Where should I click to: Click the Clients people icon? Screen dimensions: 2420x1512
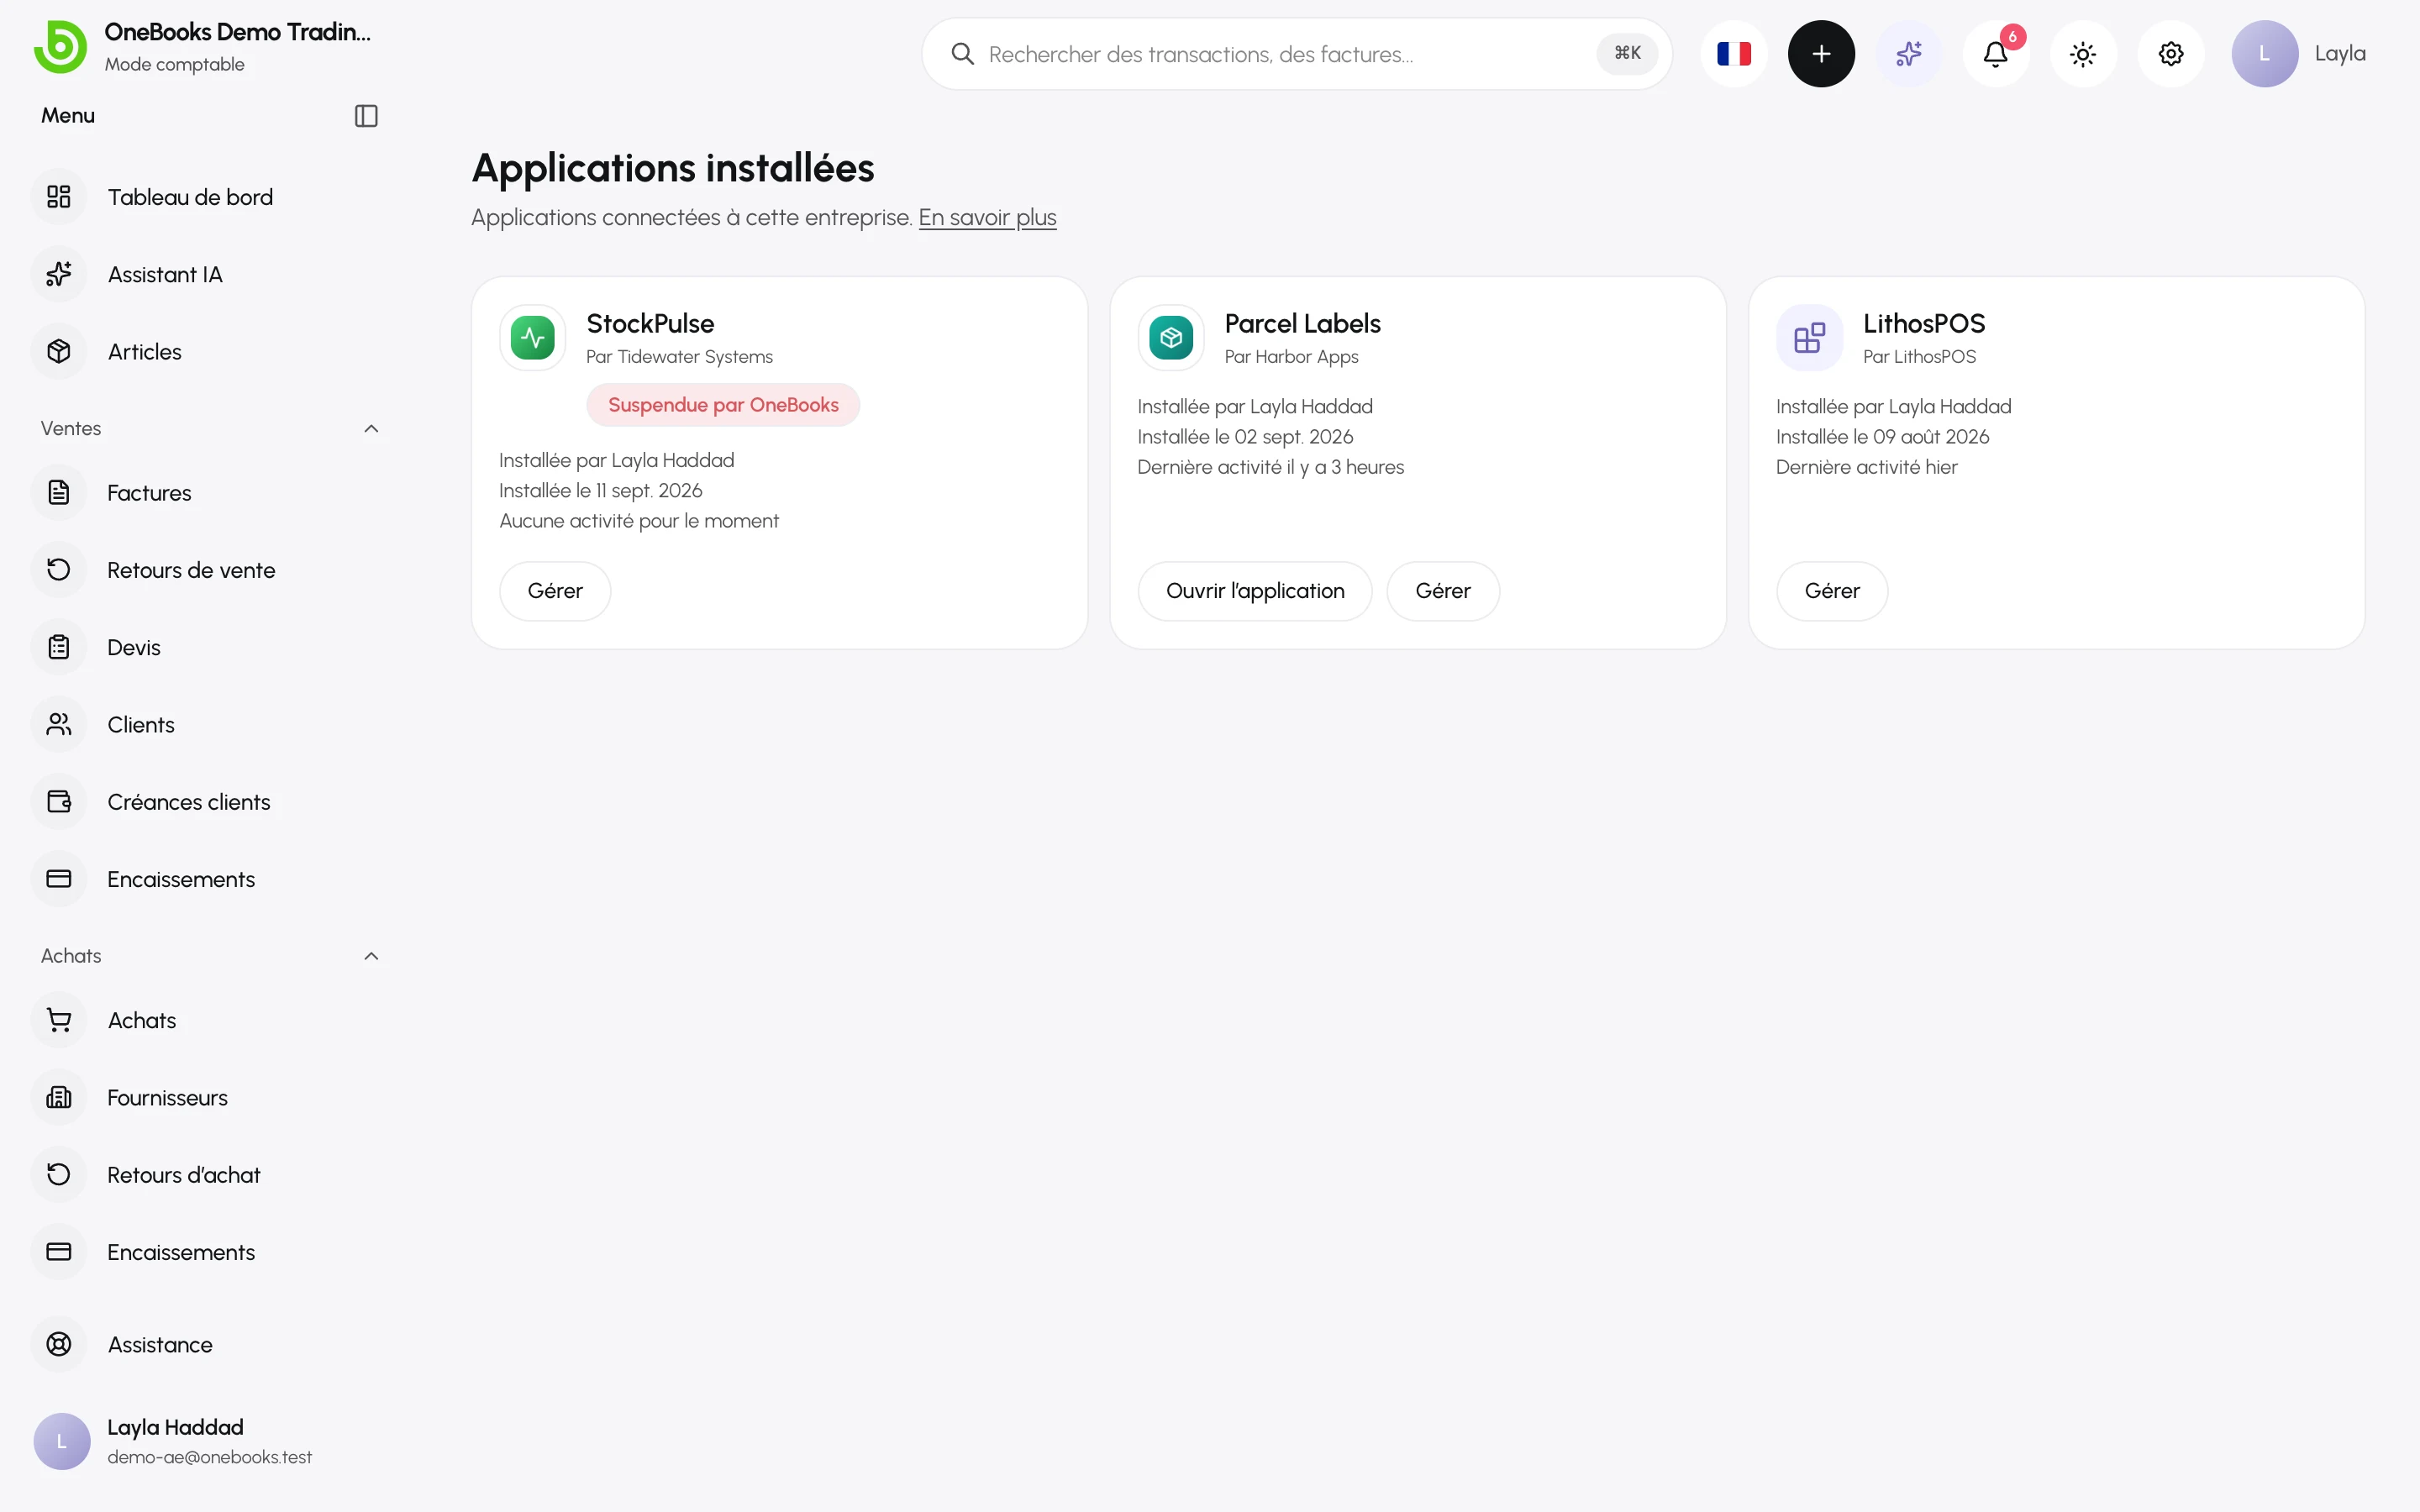pyautogui.click(x=59, y=725)
